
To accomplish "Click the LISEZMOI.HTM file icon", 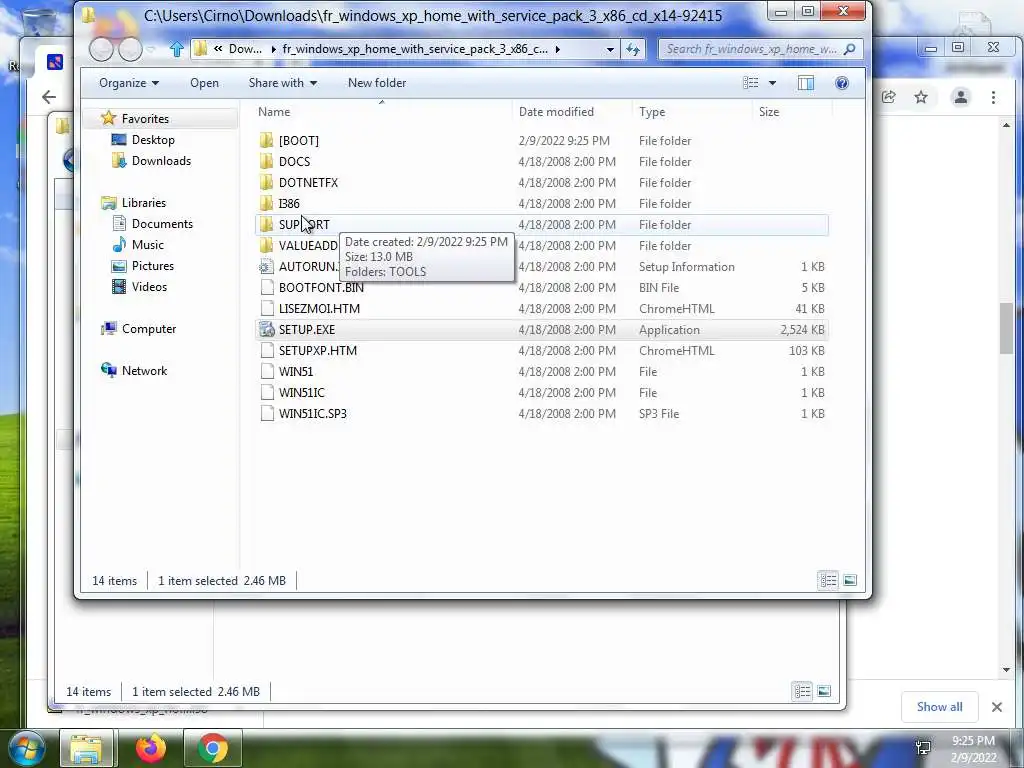I will tap(266, 308).
